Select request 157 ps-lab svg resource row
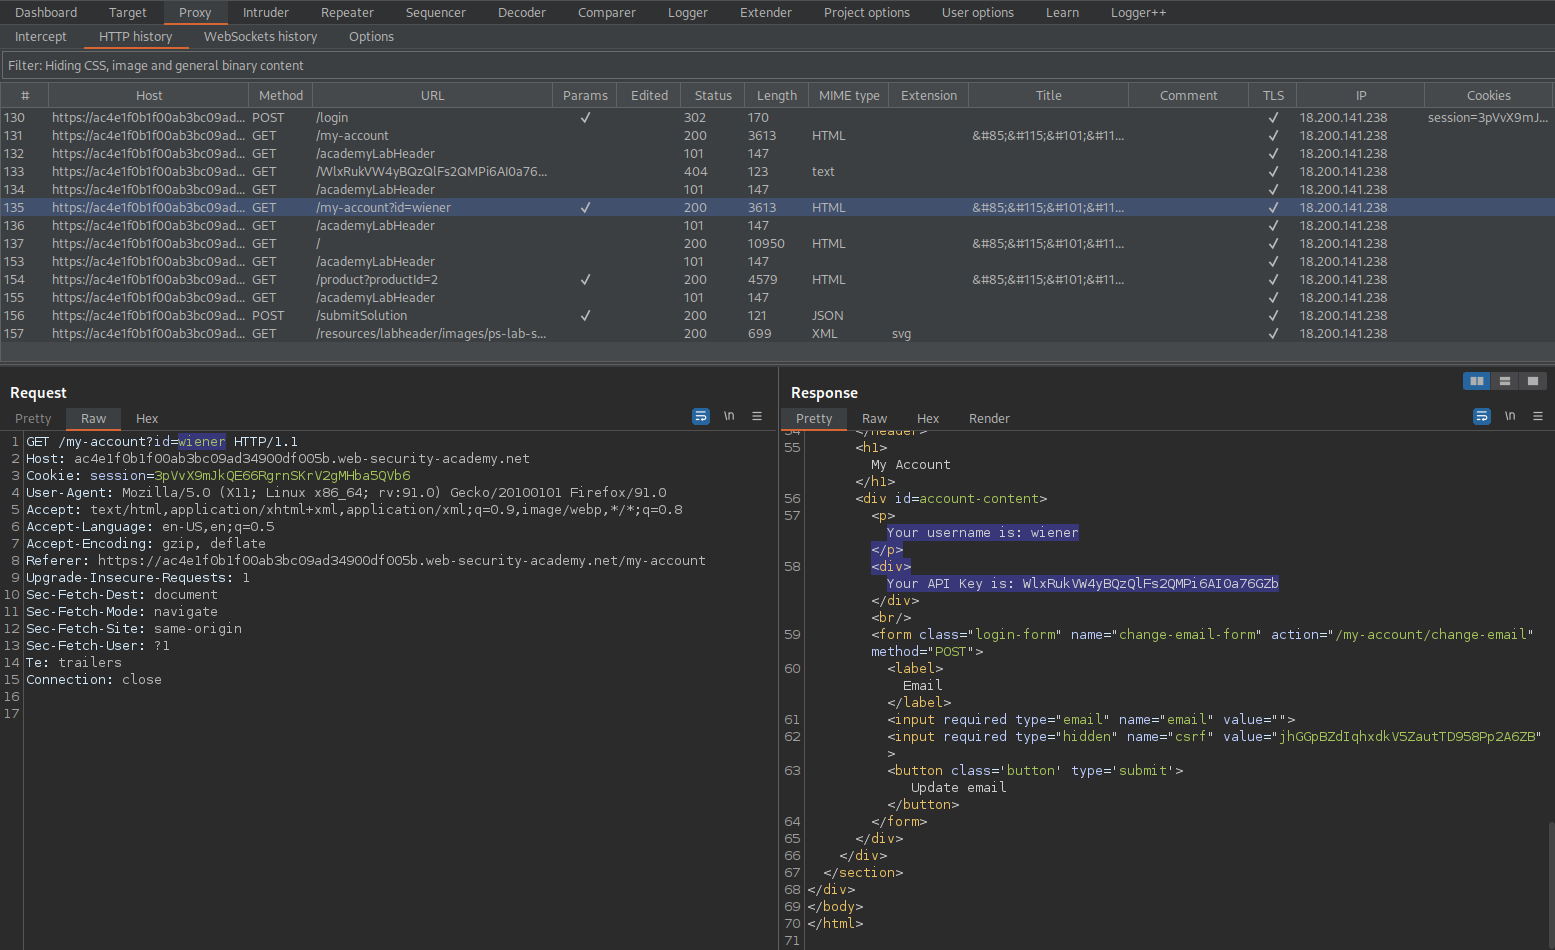 pos(777,334)
